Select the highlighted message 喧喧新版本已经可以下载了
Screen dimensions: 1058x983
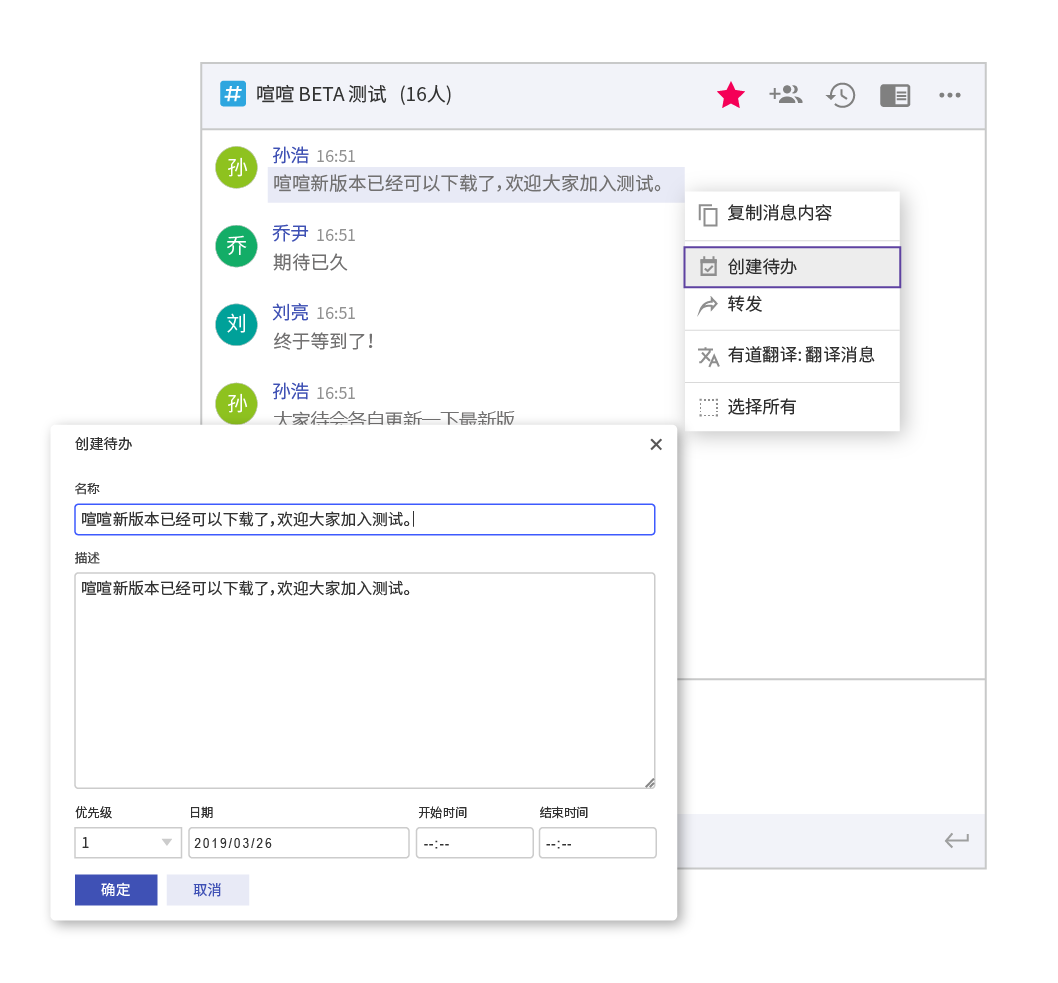(476, 184)
